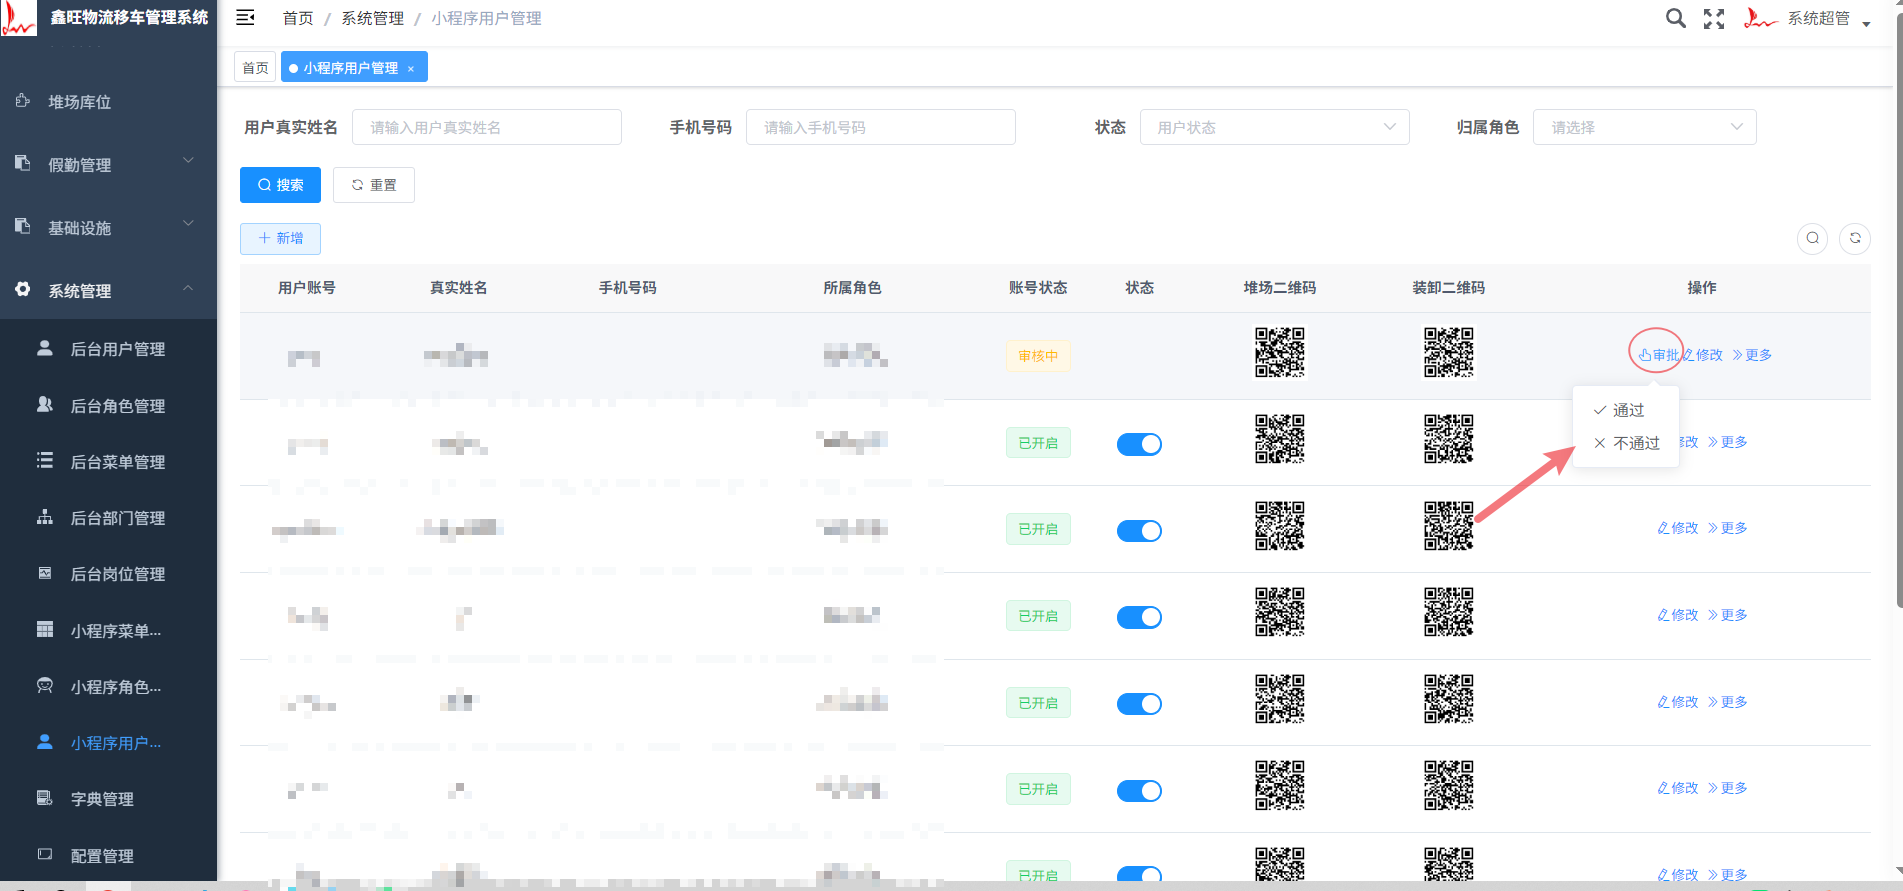Open 更多 in the first row
The image size is (1903, 891).
1752,355
